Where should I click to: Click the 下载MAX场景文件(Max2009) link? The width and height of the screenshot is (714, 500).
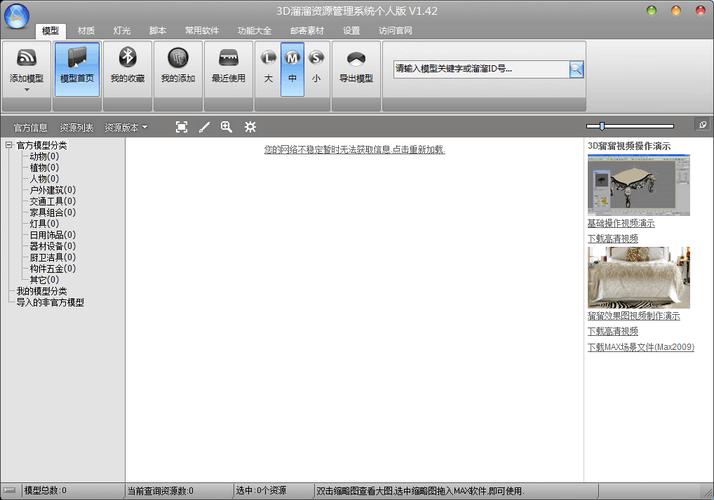click(x=640, y=347)
